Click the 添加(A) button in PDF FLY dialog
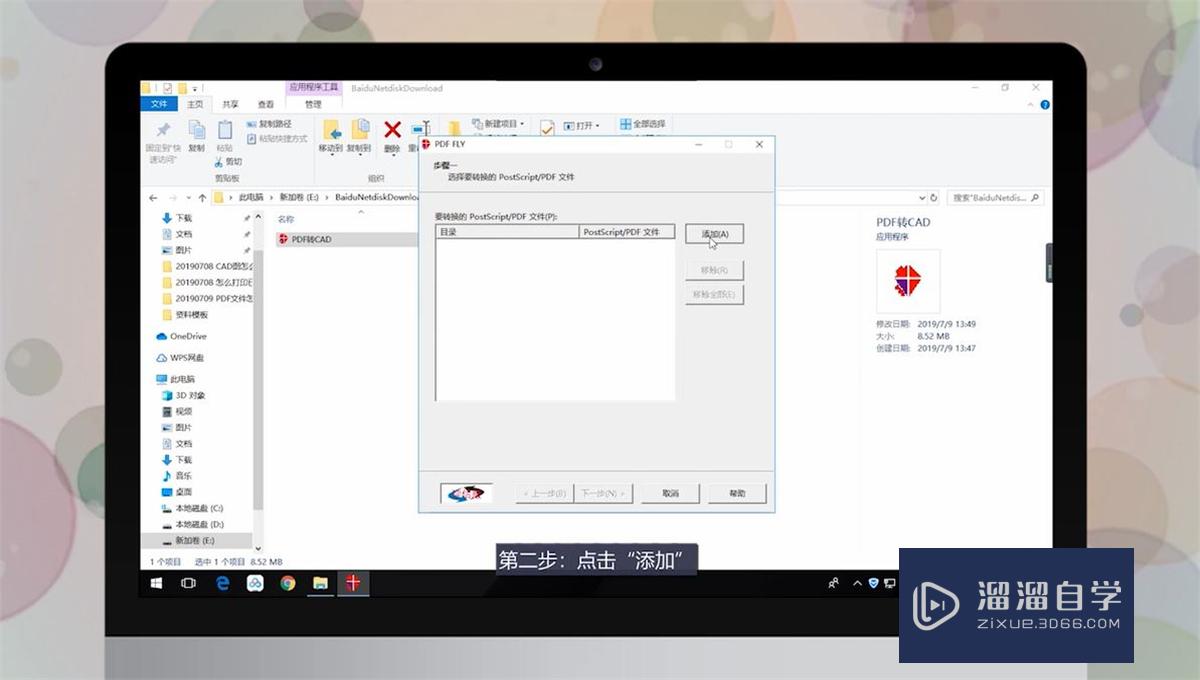 pyautogui.click(x=713, y=233)
